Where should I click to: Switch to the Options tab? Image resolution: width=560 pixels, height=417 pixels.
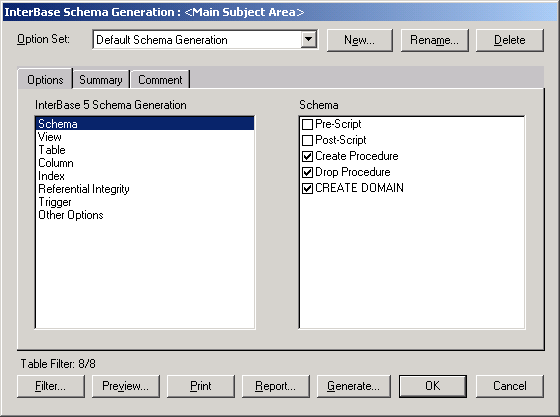45,79
